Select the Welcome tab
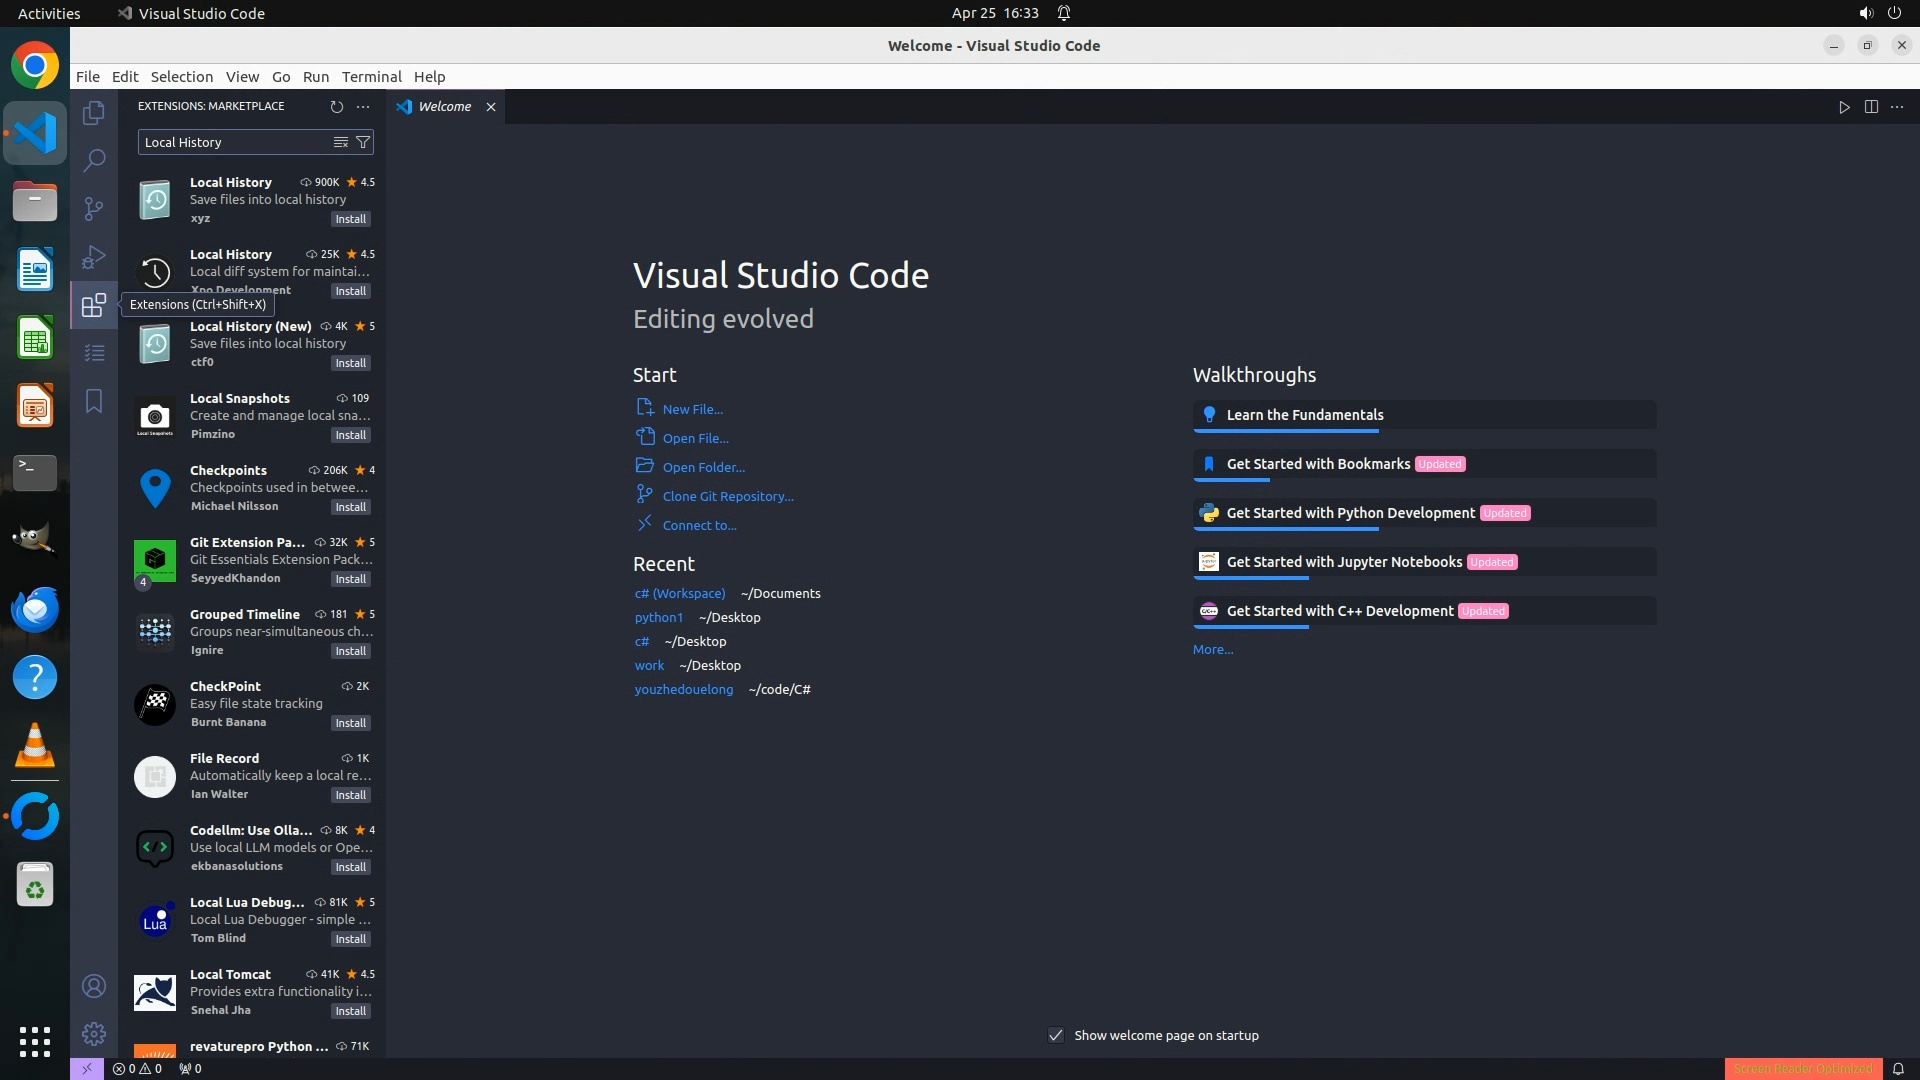This screenshot has width=1920, height=1080. [444, 107]
